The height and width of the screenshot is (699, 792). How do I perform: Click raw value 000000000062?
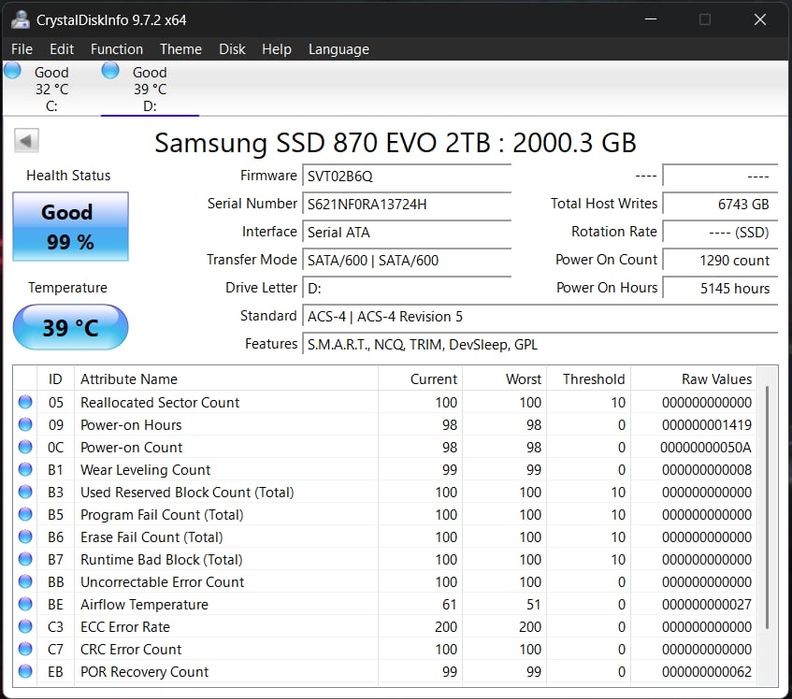pyautogui.click(x=707, y=671)
